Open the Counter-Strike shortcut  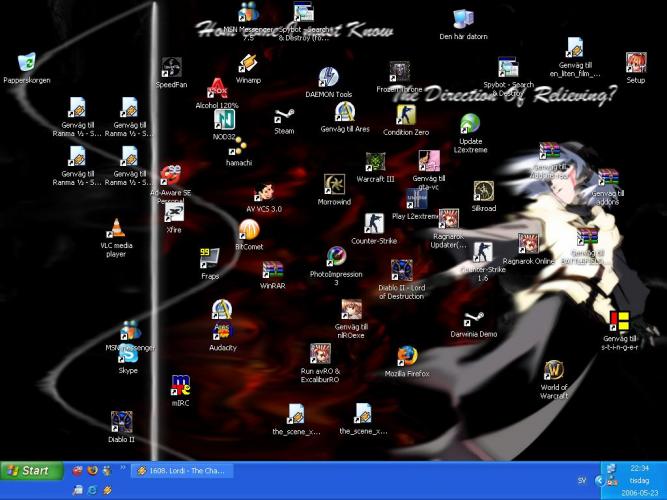coord(373,224)
